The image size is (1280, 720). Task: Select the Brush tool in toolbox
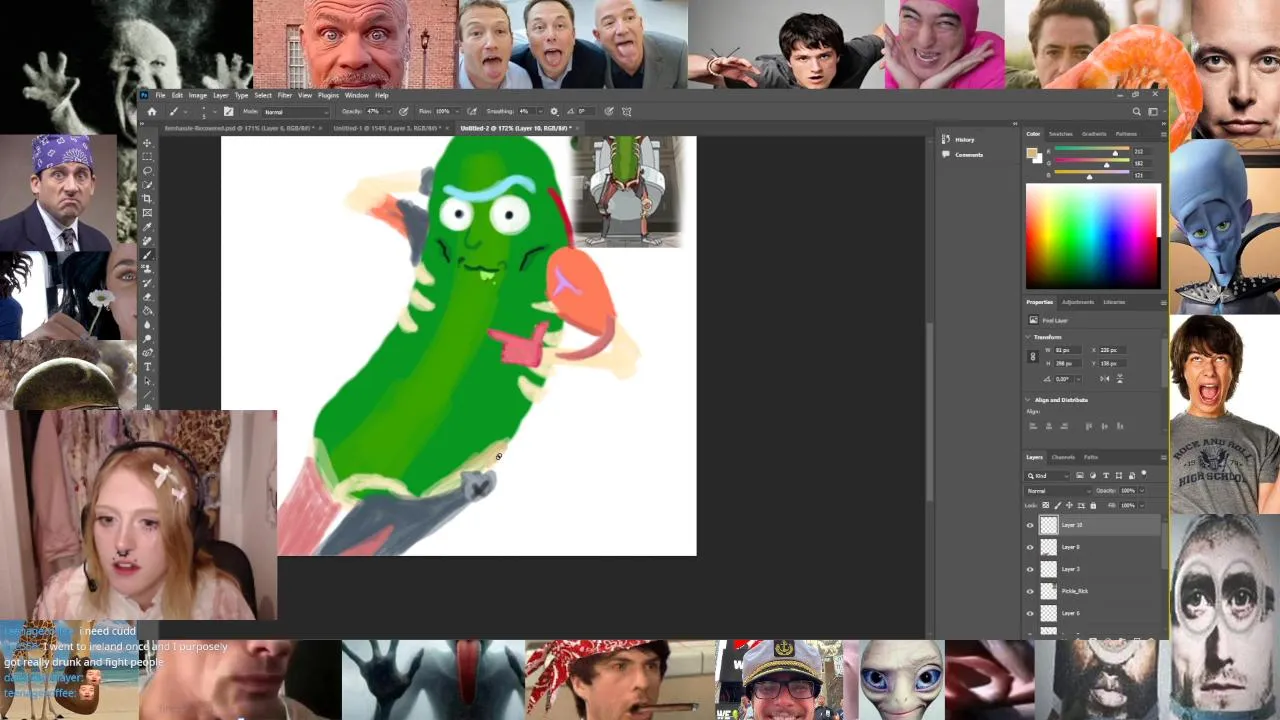tap(147, 254)
